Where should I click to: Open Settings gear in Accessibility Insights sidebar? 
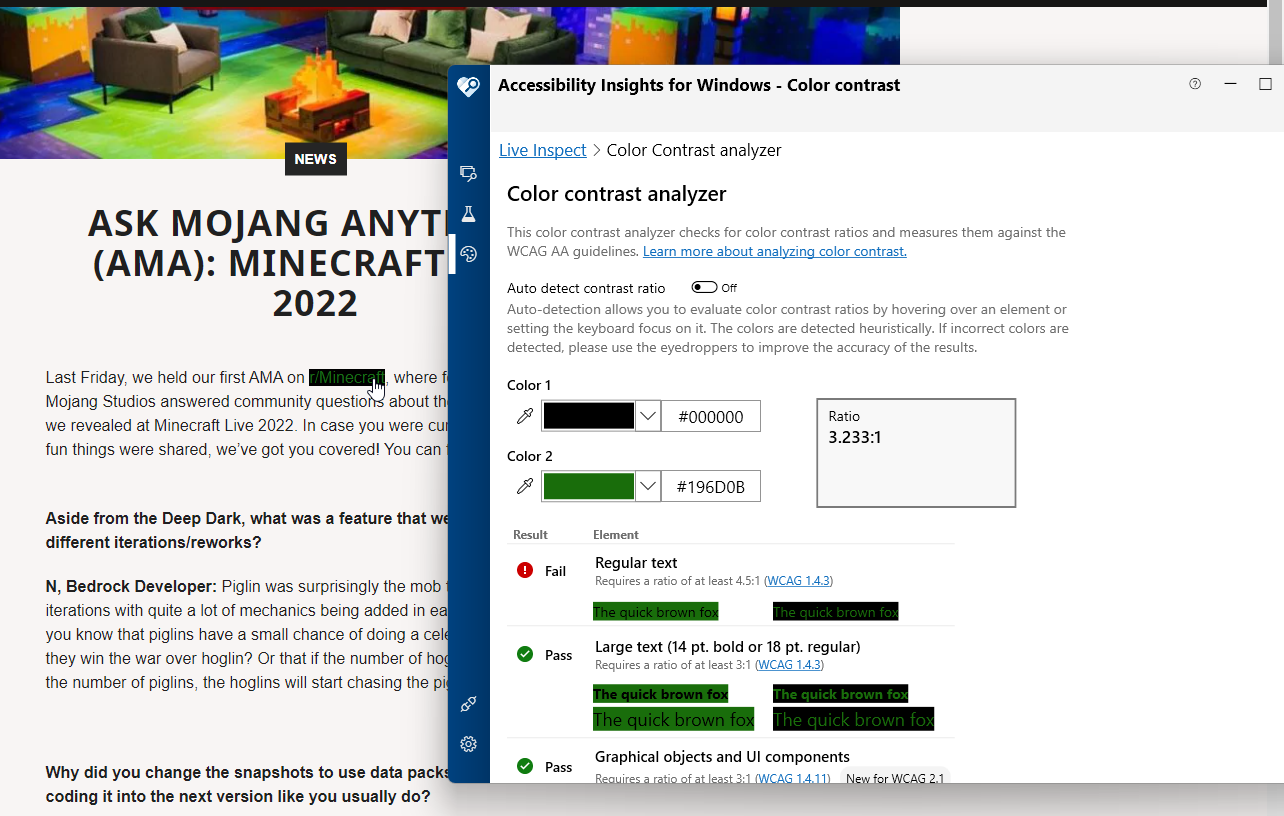point(468,744)
